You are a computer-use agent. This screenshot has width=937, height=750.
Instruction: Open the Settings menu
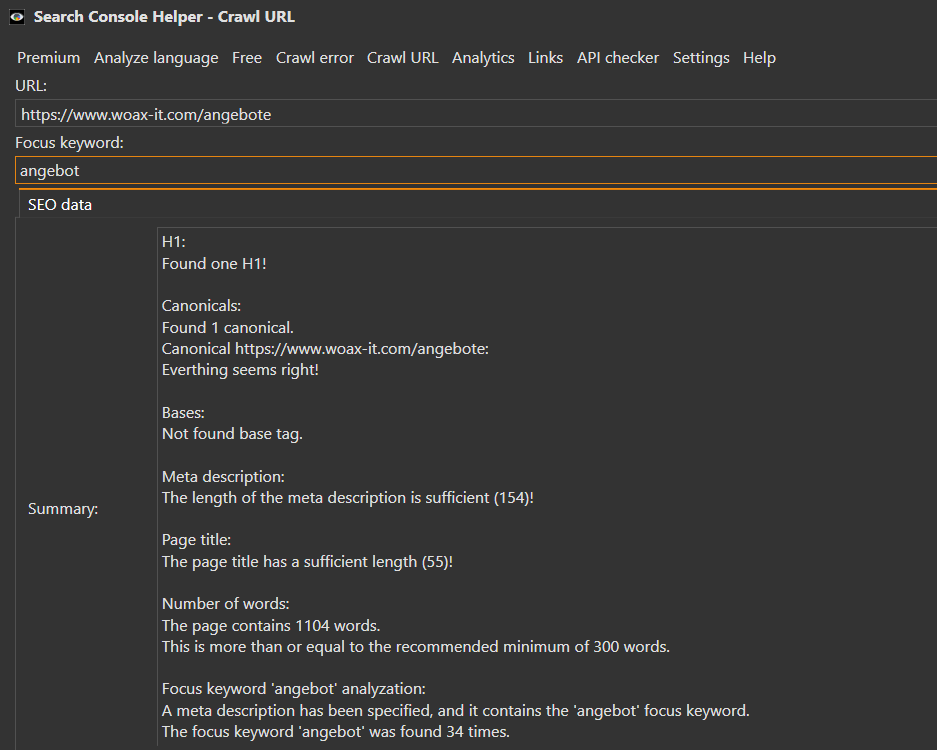tap(701, 58)
